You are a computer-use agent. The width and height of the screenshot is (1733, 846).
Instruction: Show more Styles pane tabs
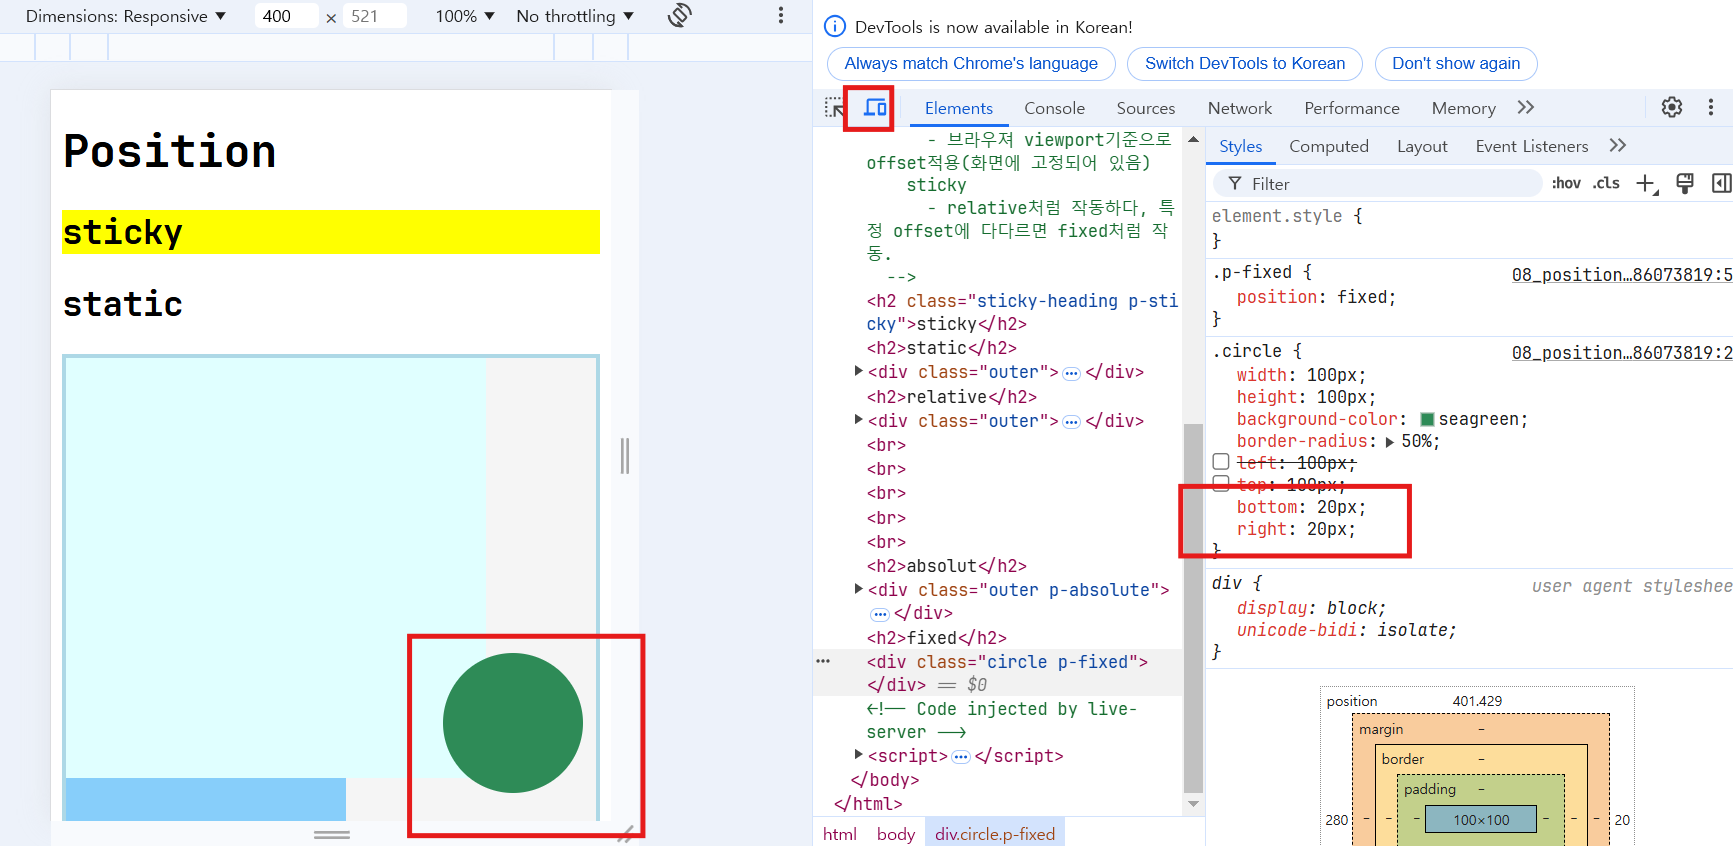tap(1617, 146)
